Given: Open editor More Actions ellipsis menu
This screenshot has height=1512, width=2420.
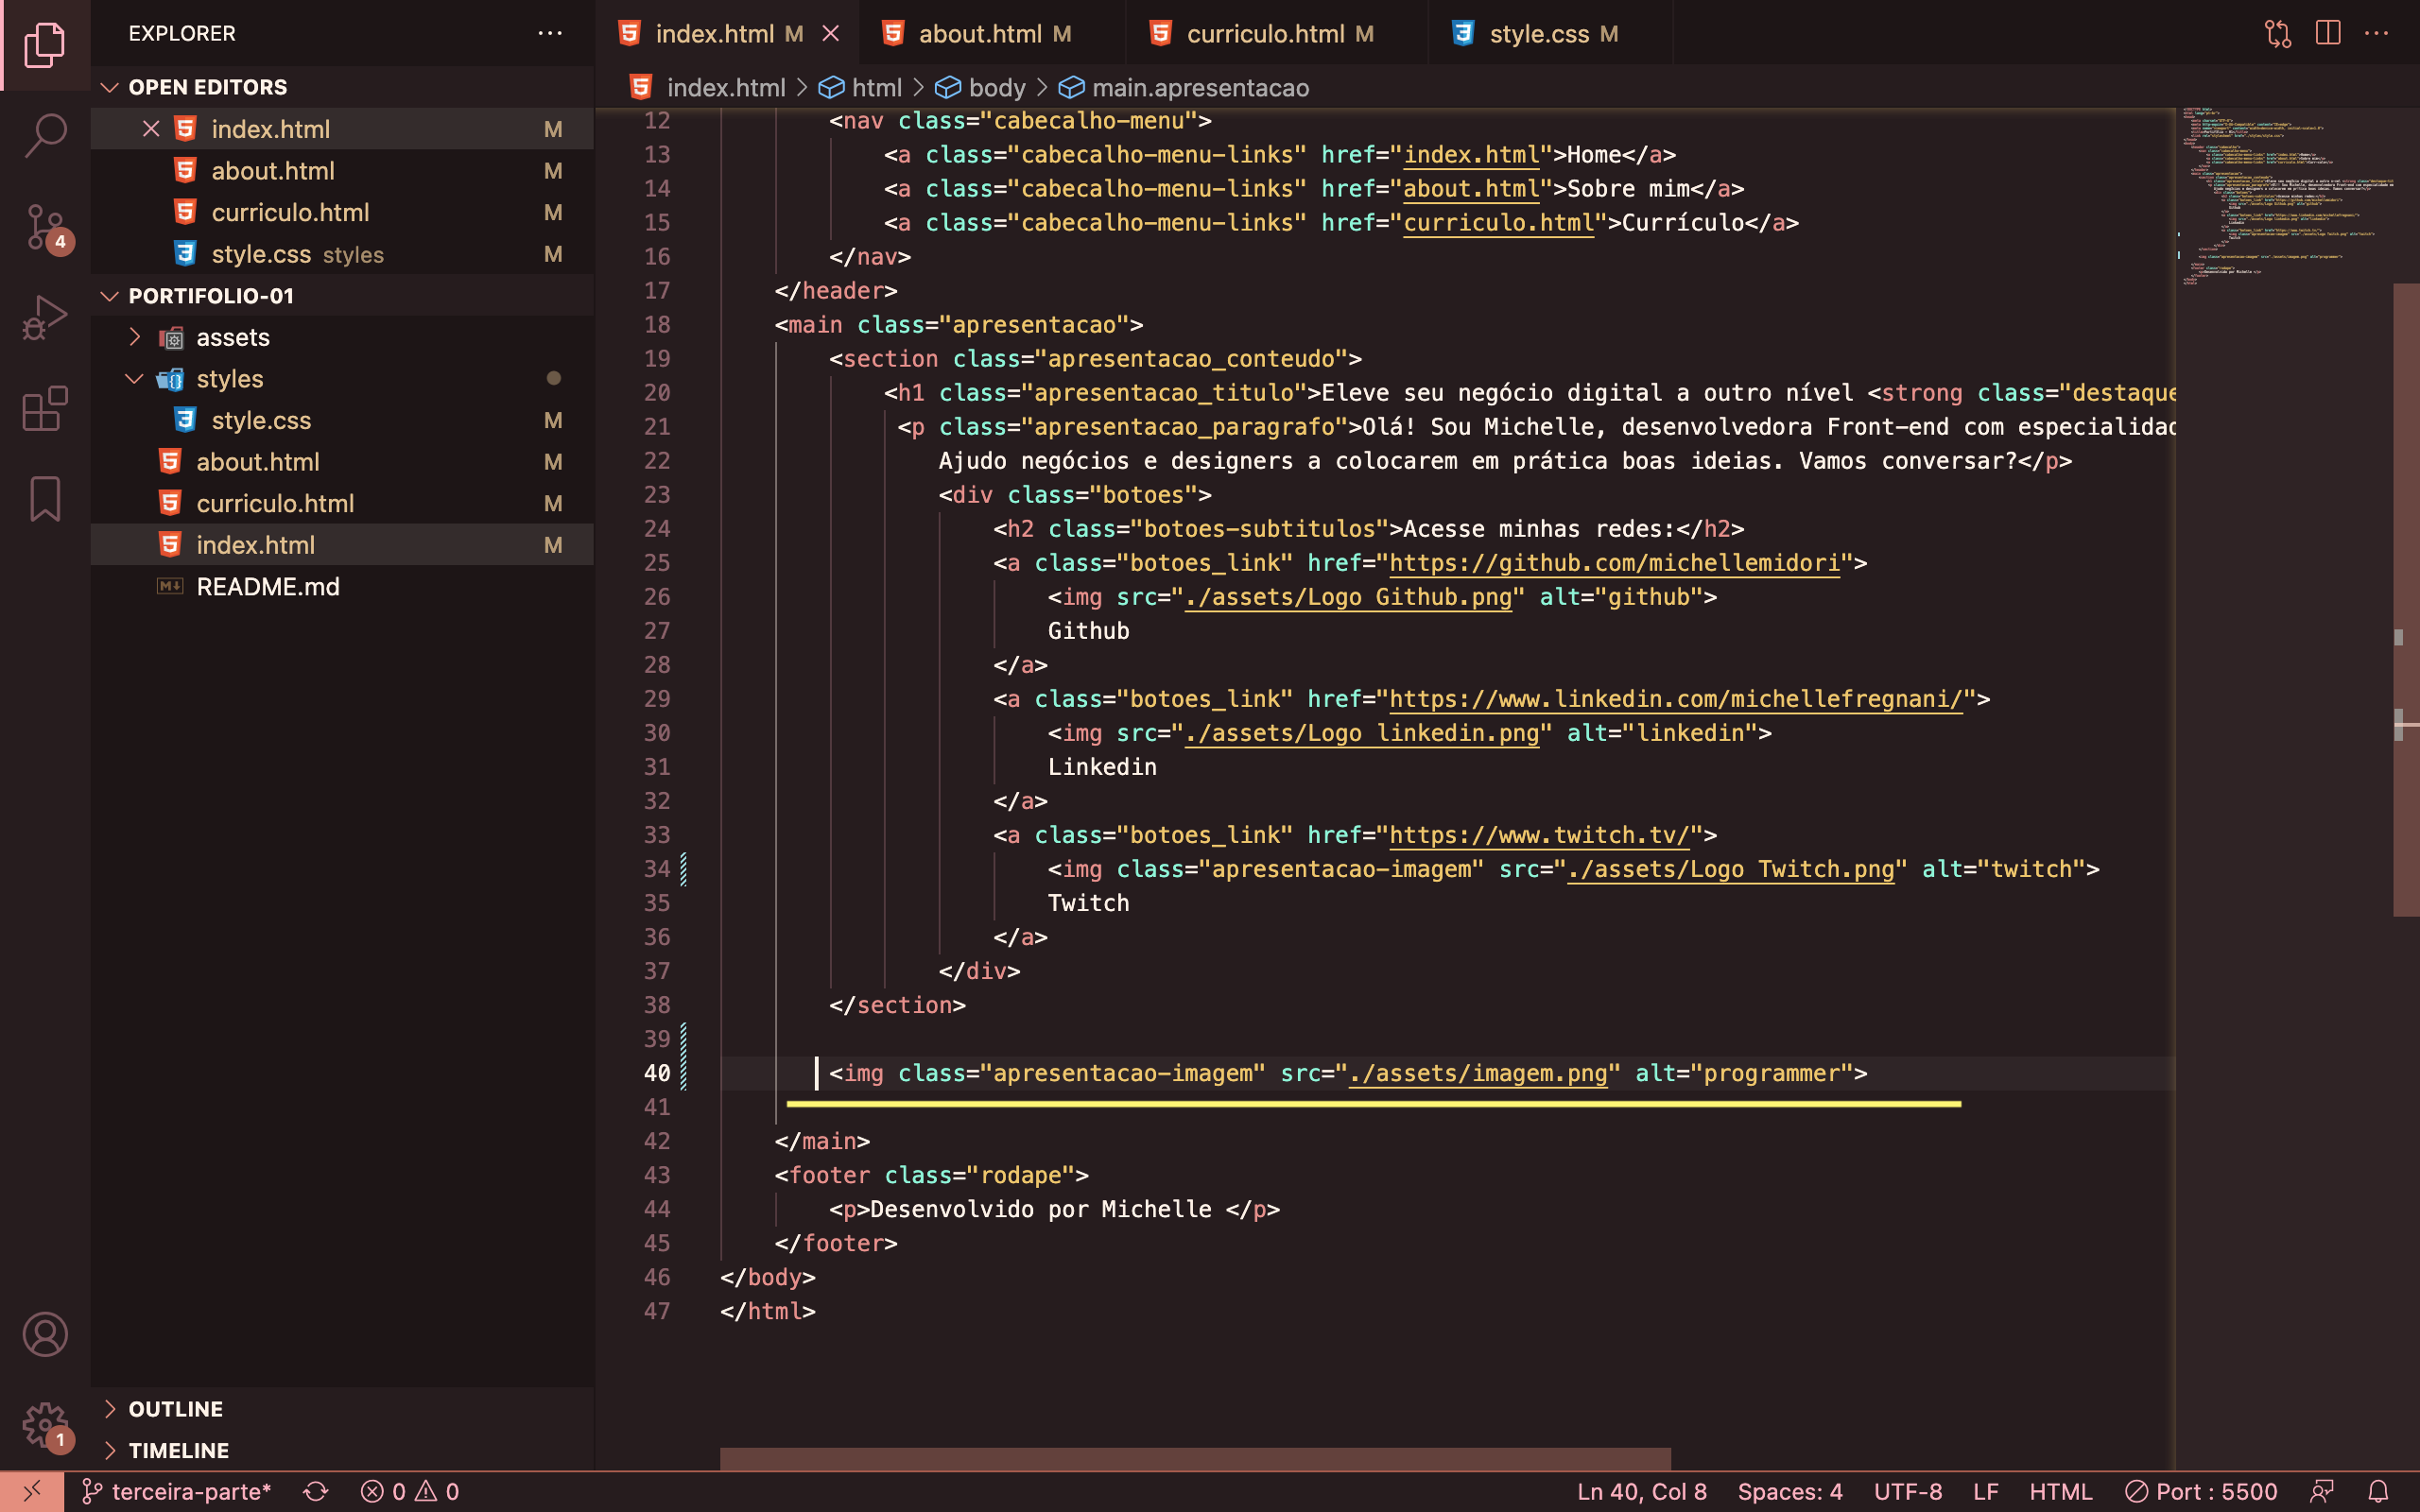Looking at the screenshot, I should click(2376, 34).
